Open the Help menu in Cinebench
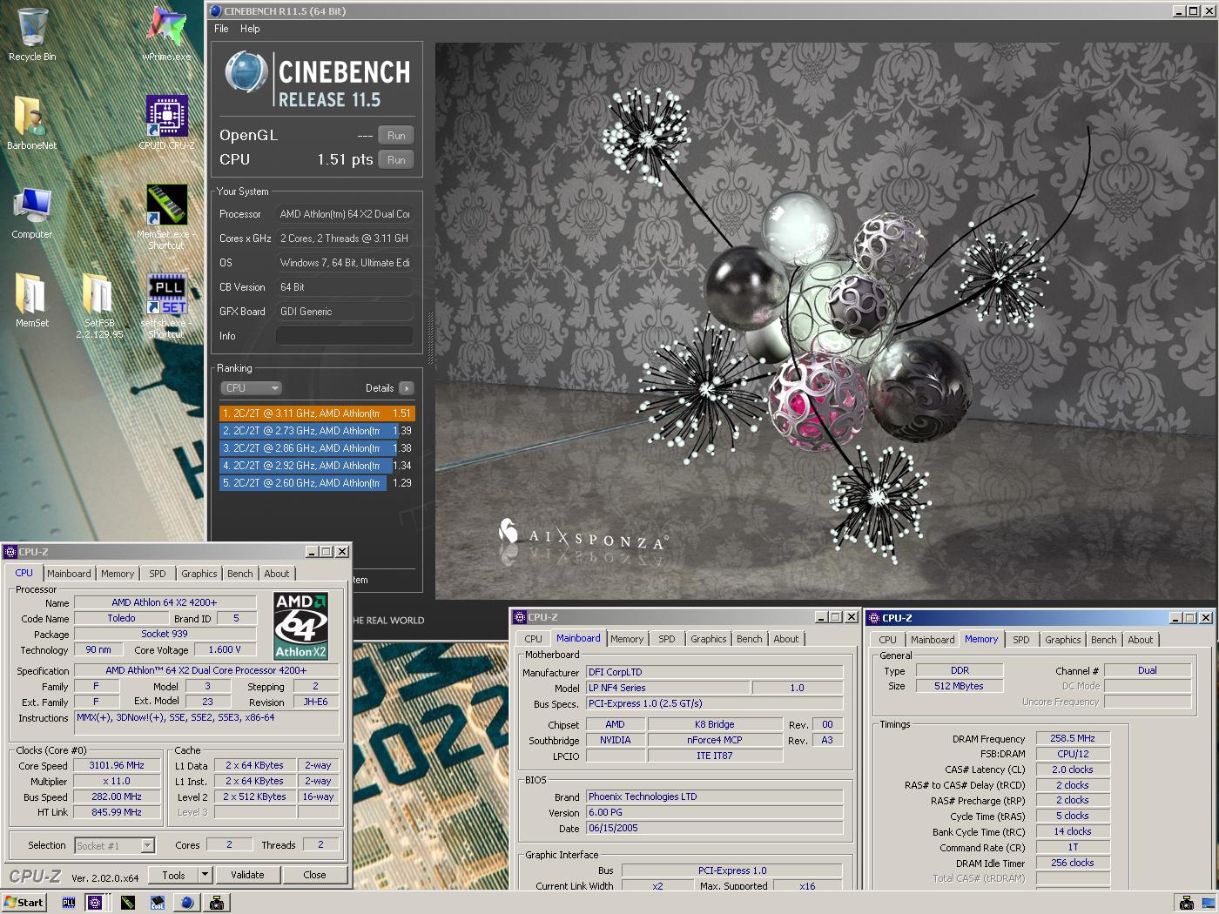 pyautogui.click(x=250, y=29)
